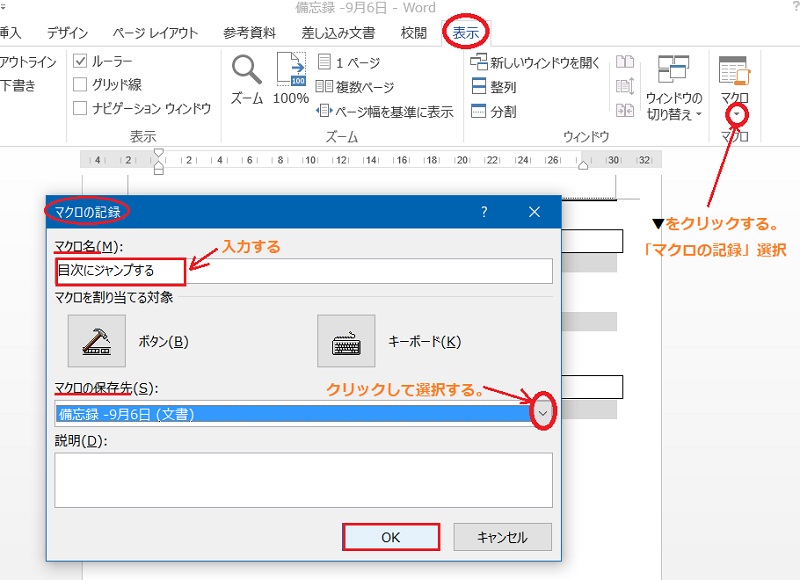This screenshot has height=580, width=800.
Task: Click the side-by-side view icon
Action: (625, 62)
